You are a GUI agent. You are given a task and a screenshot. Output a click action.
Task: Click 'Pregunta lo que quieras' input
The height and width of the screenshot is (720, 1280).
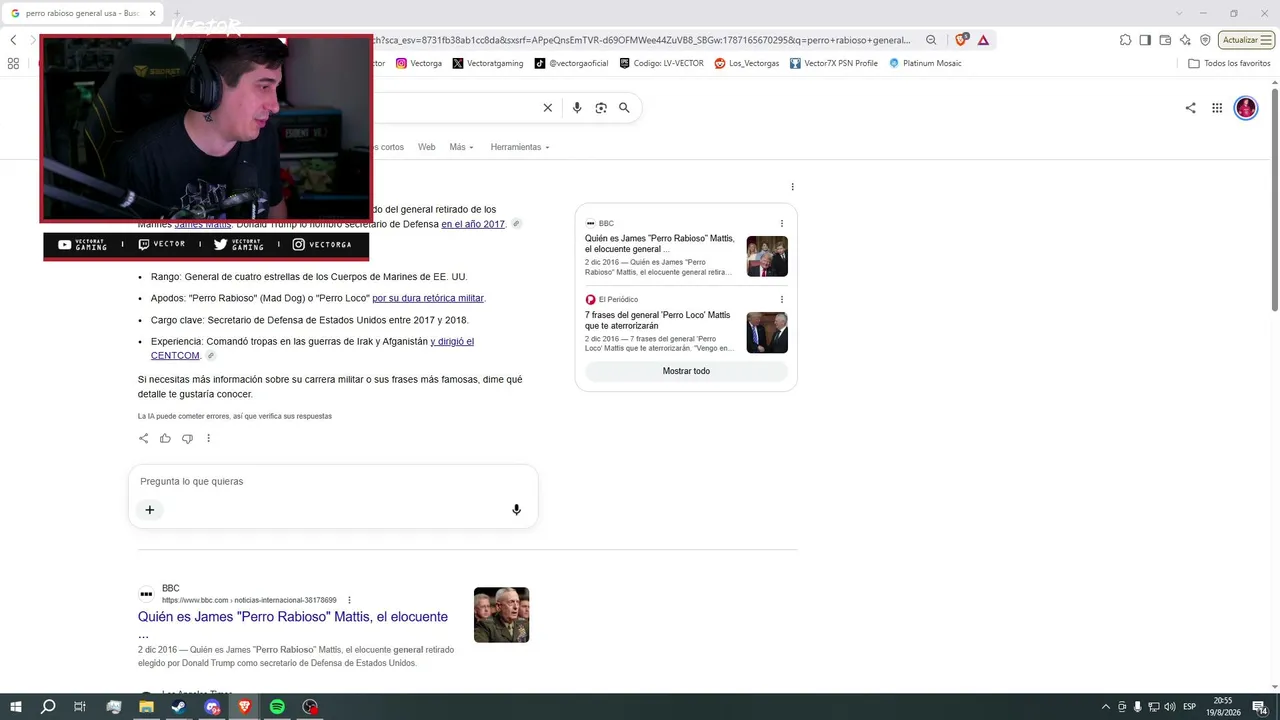click(333, 481)
